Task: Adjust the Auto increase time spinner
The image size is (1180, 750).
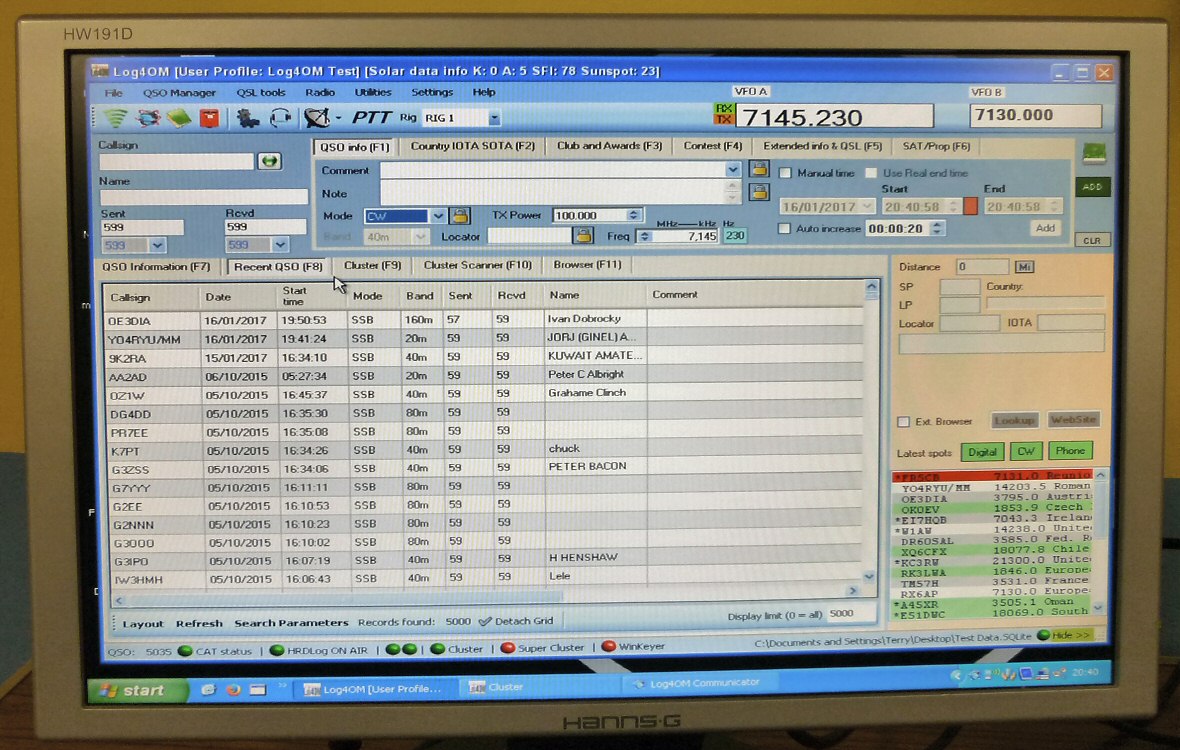Action: click(936, 228)
